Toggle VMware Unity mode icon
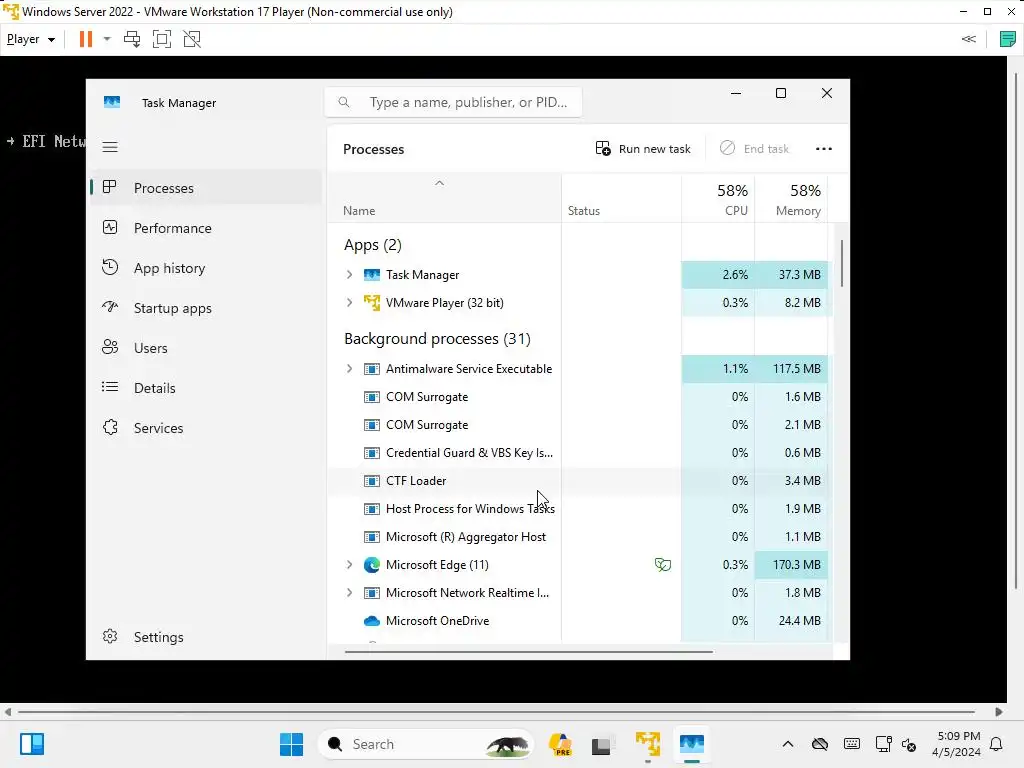1024x768 pixels. pos(192,39)
